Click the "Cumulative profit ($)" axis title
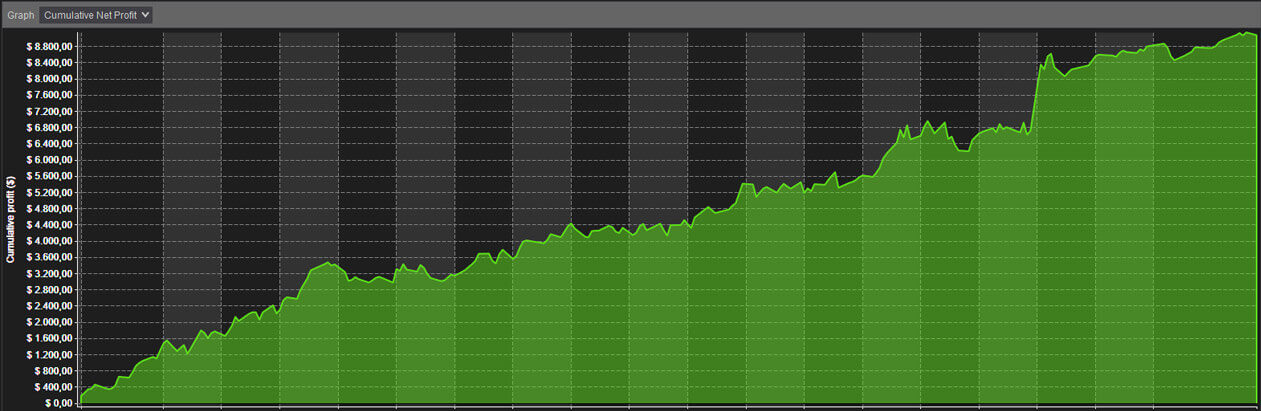 [x=10, y=219]
